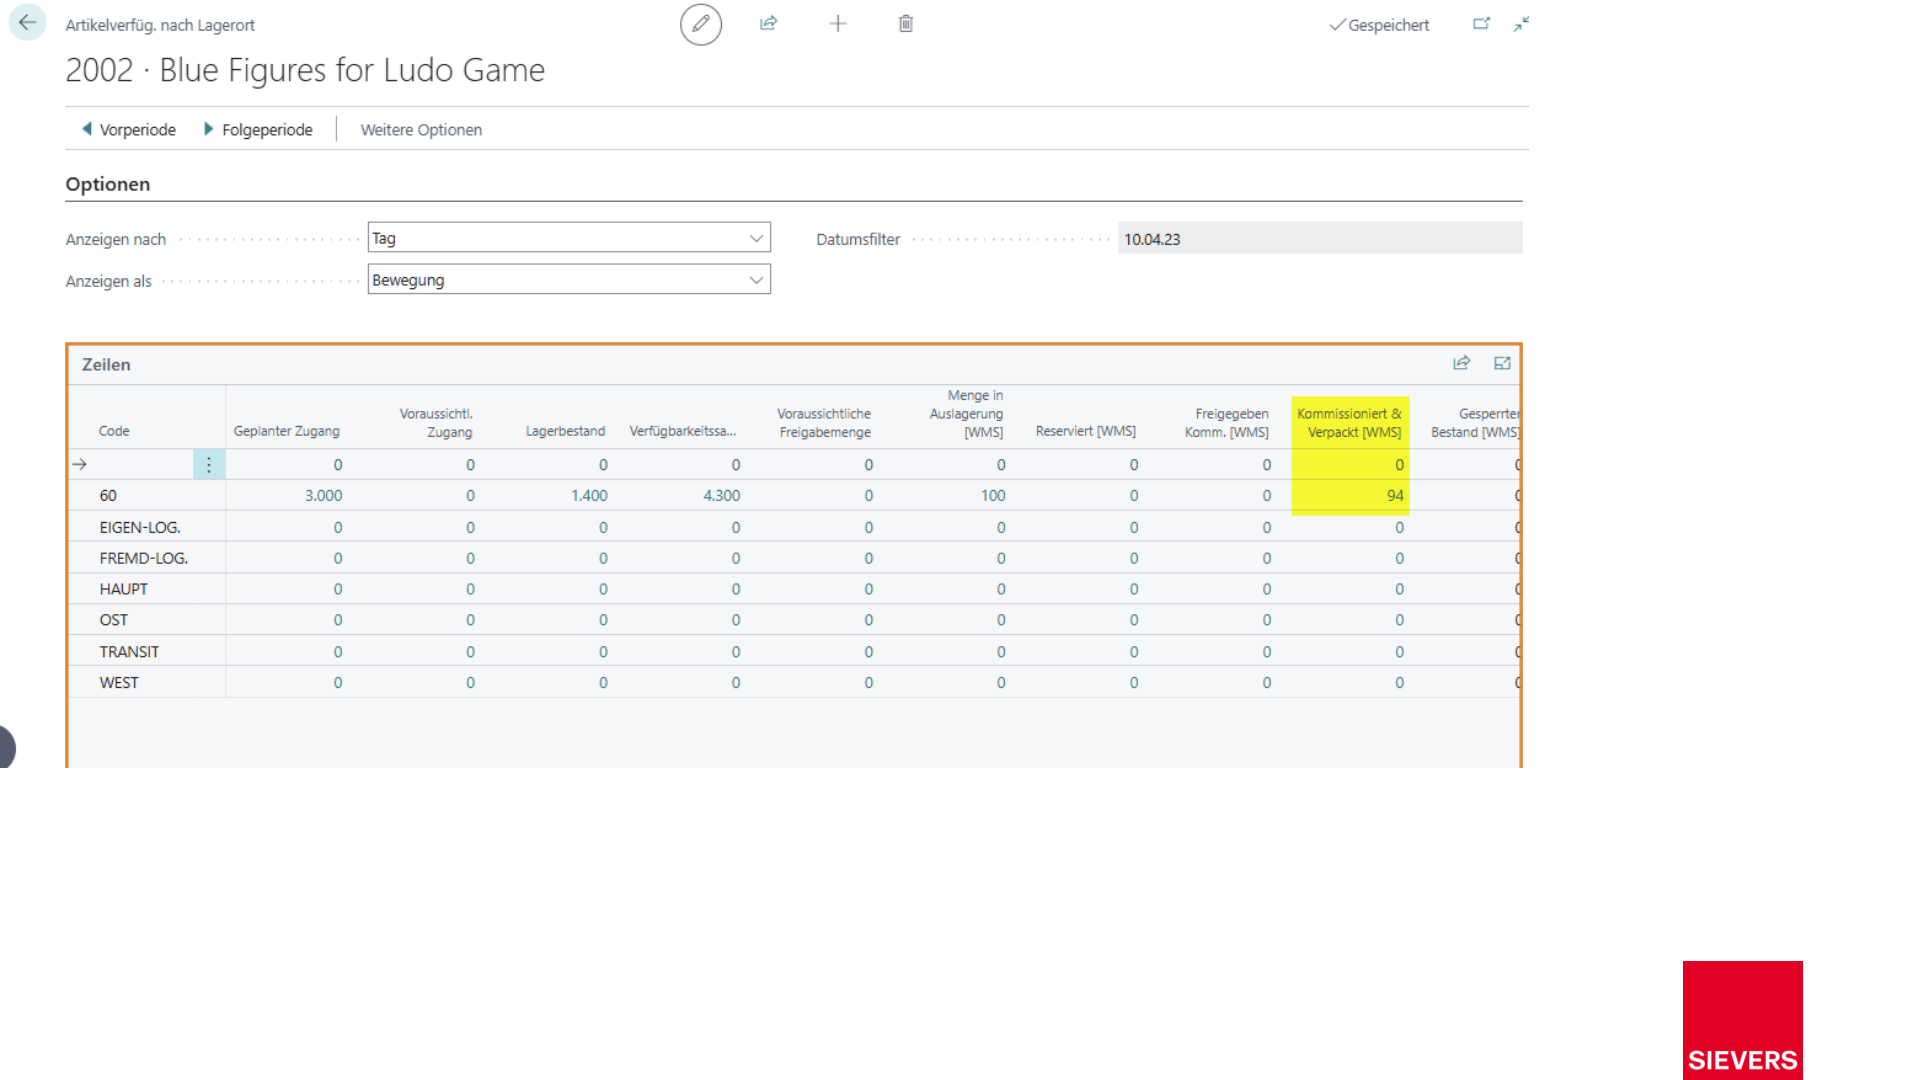Click the trash delete icon
Viewport: 1920px width, 1080px height.
[x=906, y=24]
